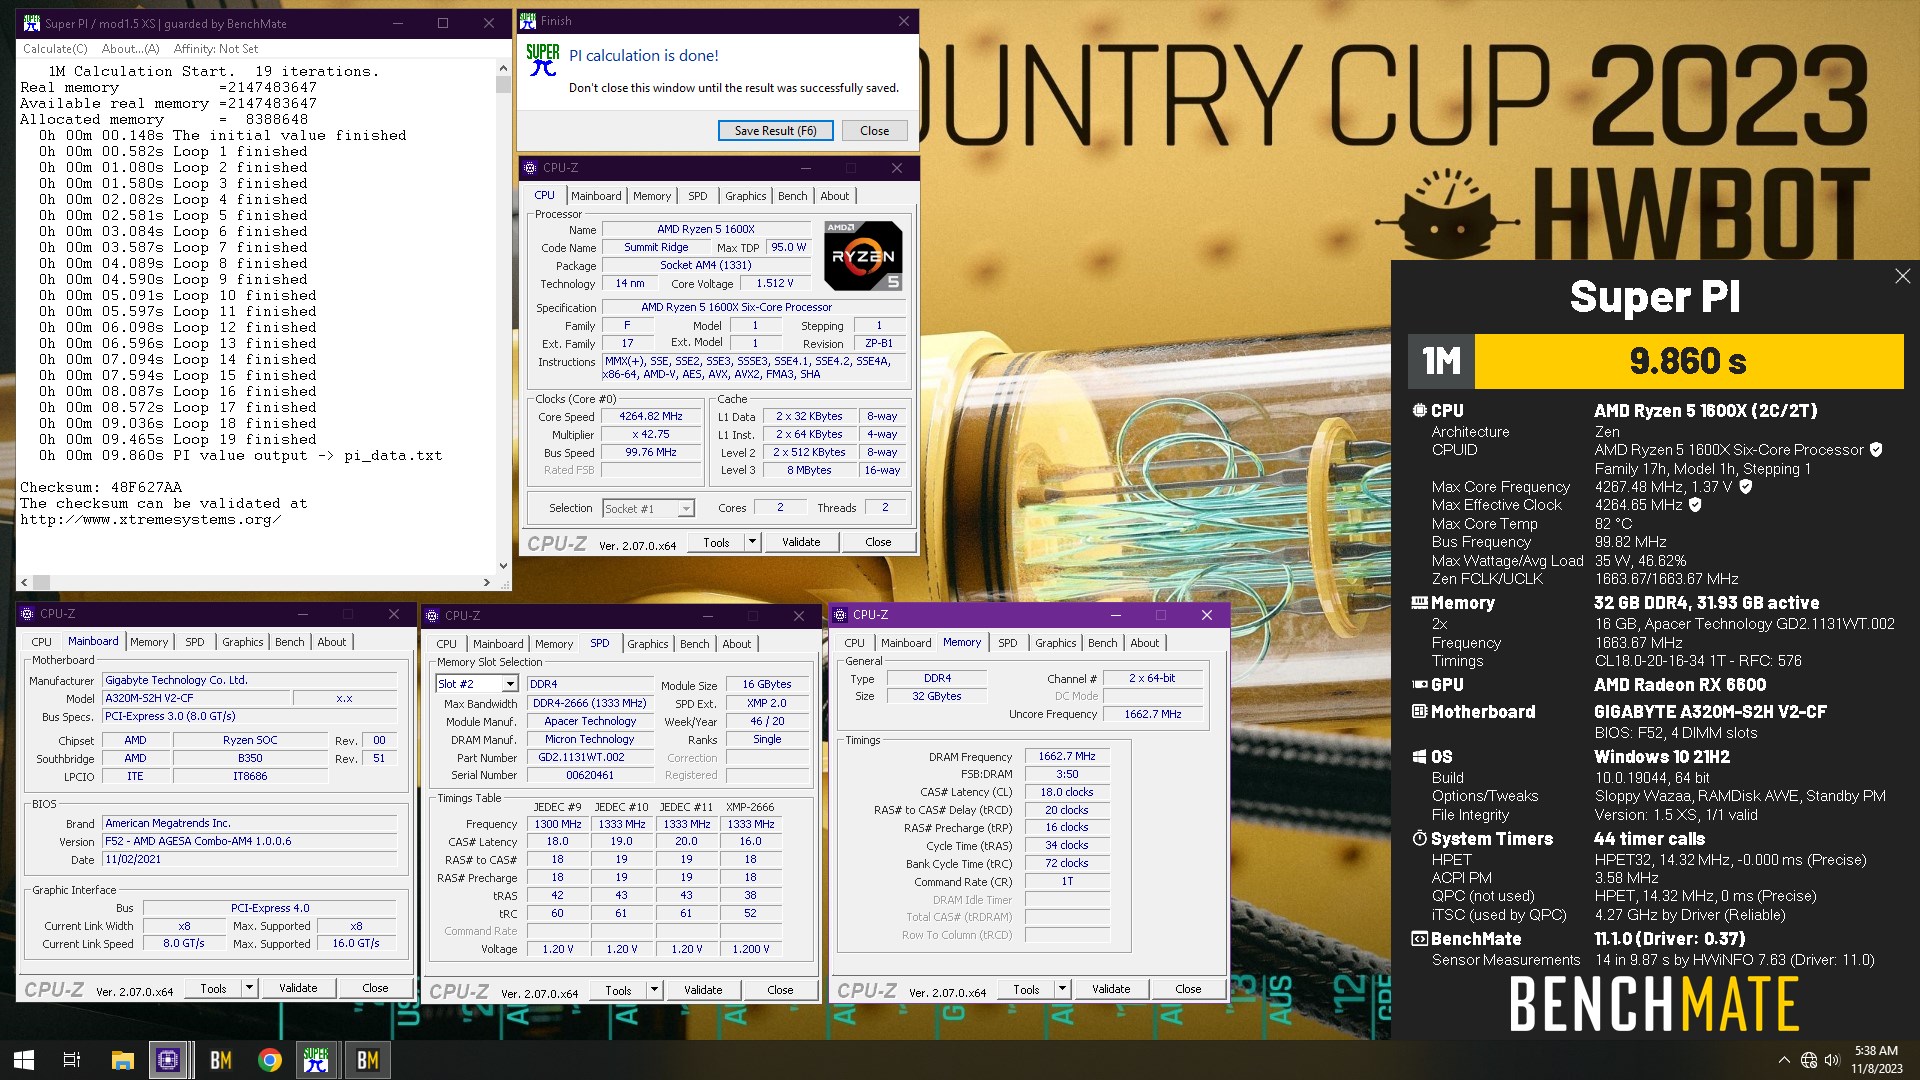This screenshot has height=1080, width=1920.
Task: Click the Motherboard icon in BenchMate panel
Action: (x=1419, y=711)
